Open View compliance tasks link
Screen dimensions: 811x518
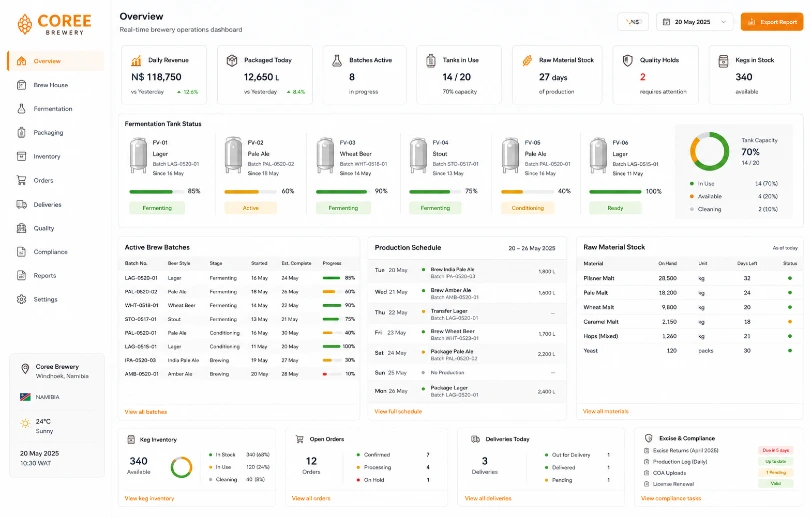point(671,498)
